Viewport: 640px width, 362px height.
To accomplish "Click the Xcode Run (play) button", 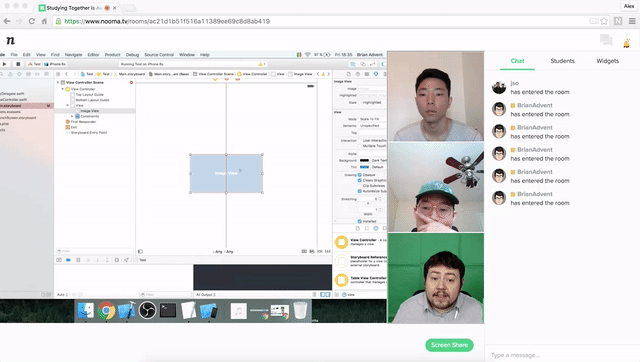I will 4,64.
